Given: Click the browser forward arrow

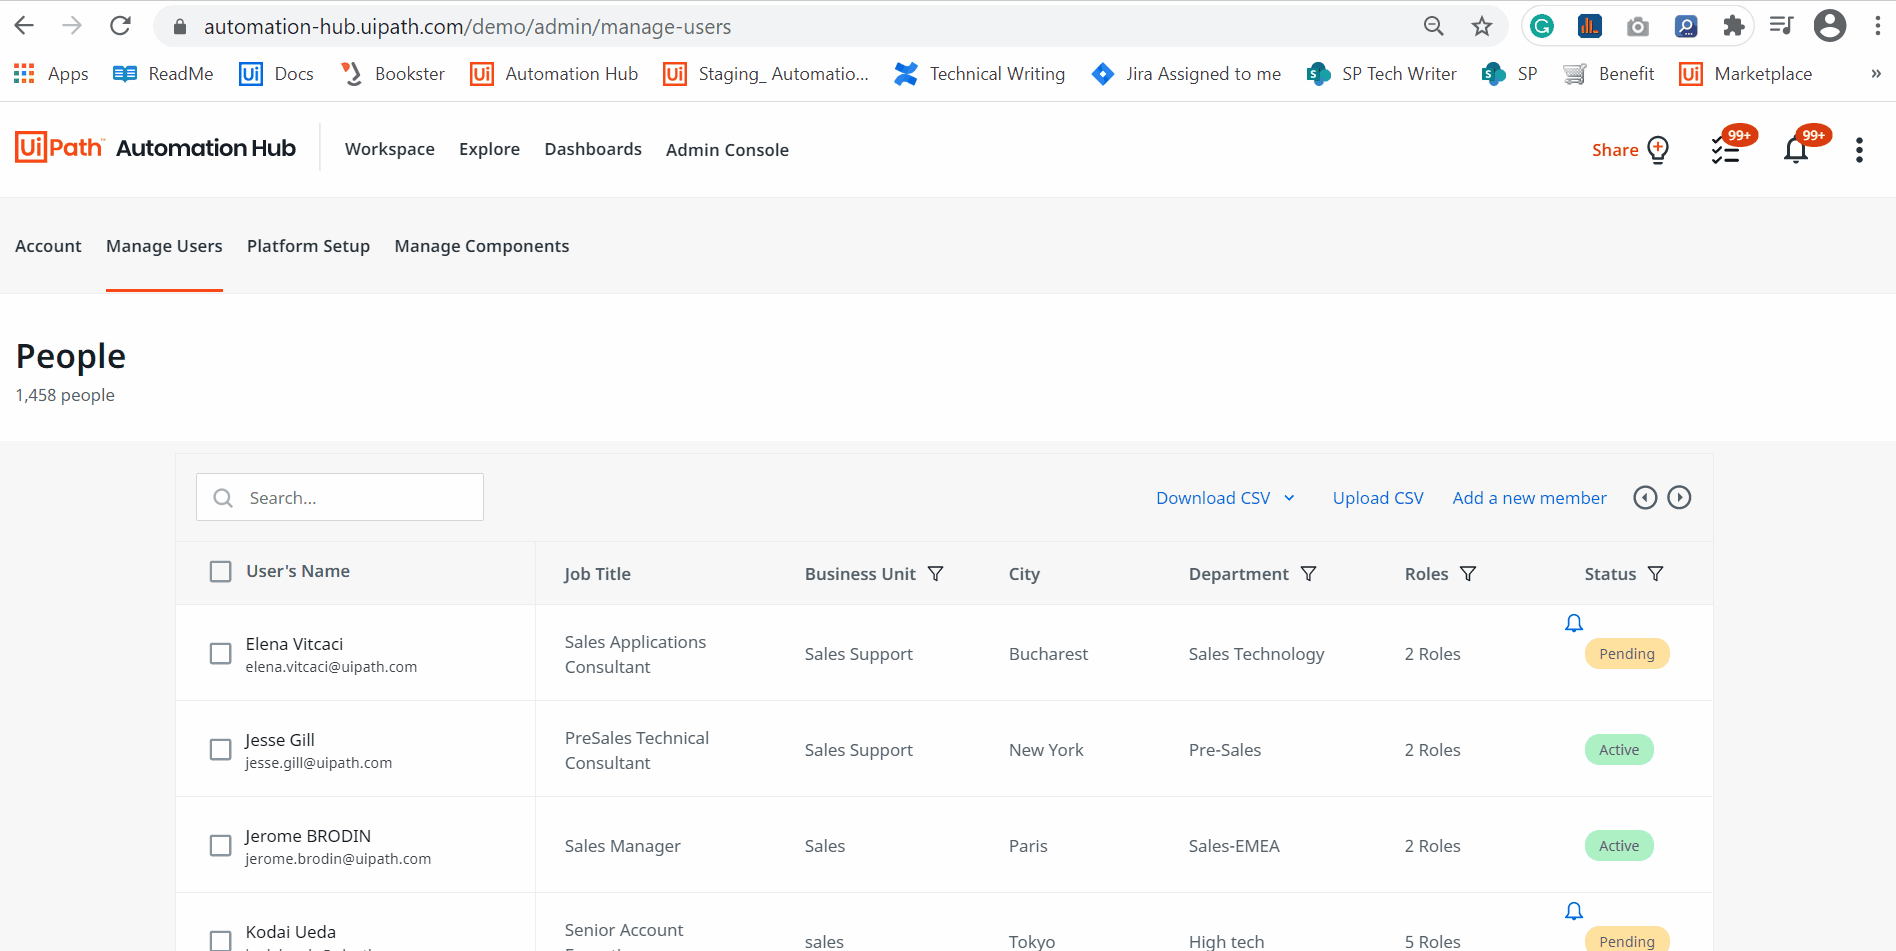Looking at the screenshot, I should pyautogui.click(x=72, y=26).
